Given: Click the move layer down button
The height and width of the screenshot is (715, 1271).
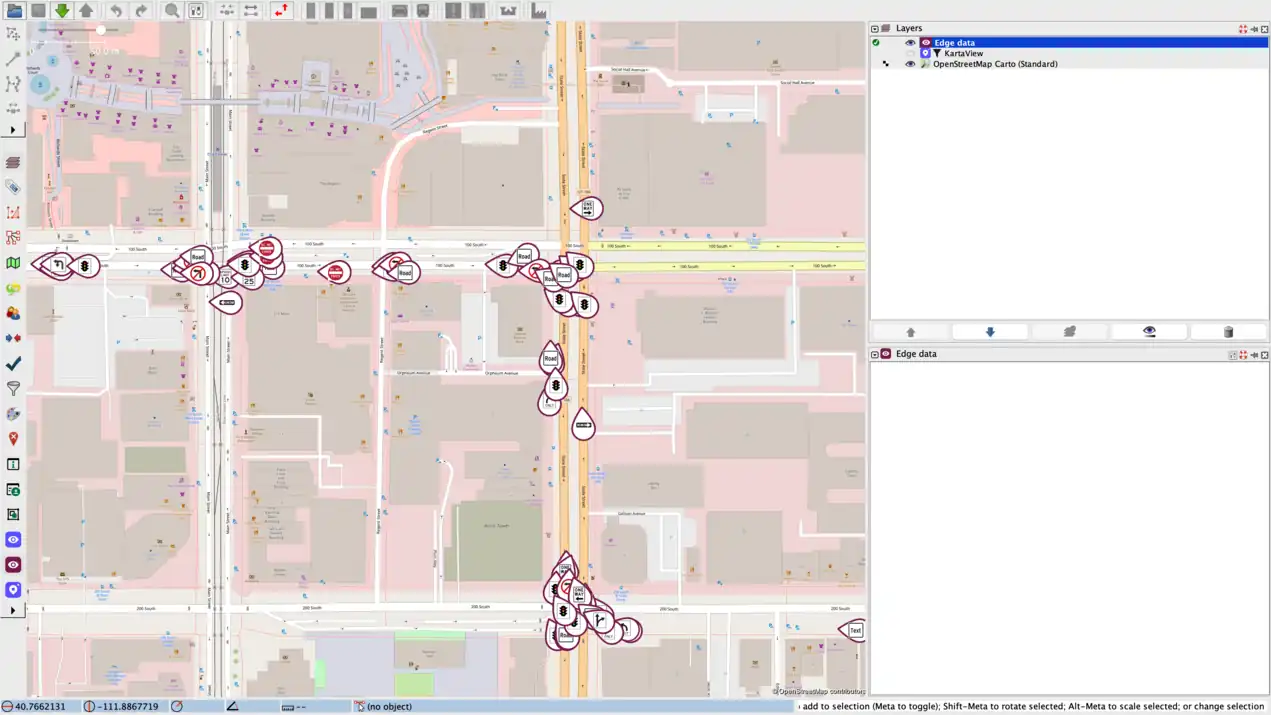Looking at the screenshot, I should click(990, 332).
